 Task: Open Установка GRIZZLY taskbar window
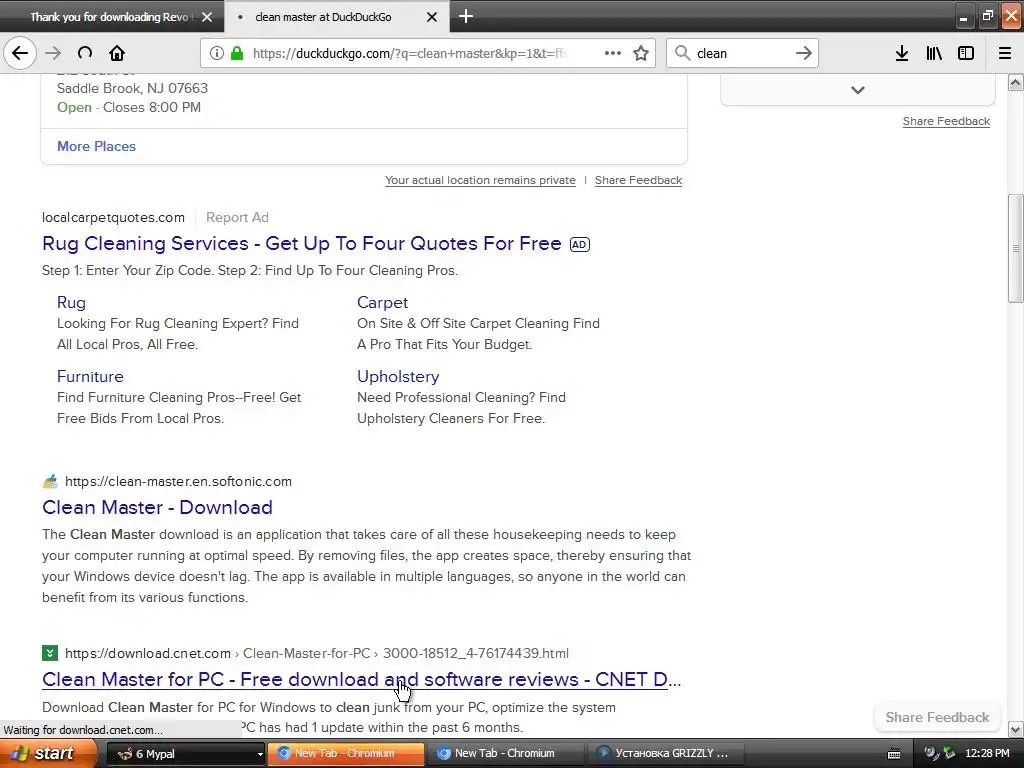point(665,754)
